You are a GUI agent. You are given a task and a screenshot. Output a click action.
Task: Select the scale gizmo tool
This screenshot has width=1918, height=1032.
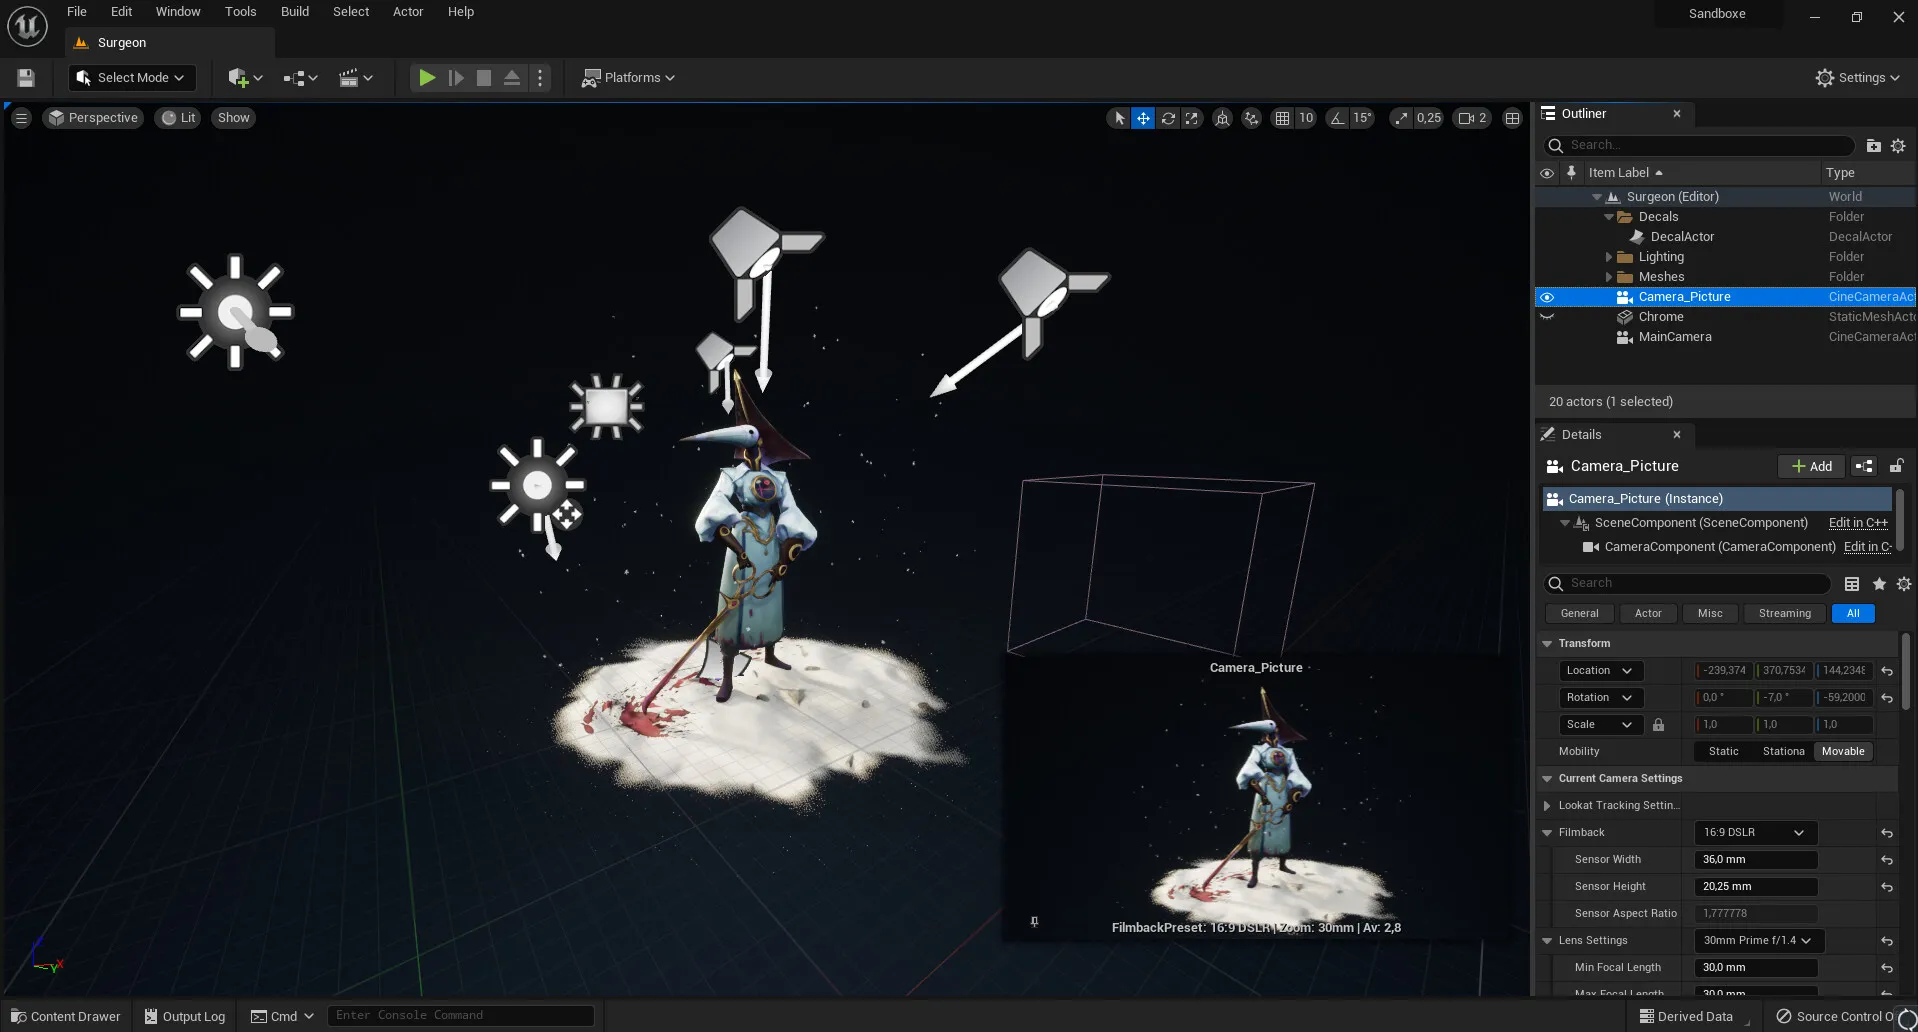1191,118
